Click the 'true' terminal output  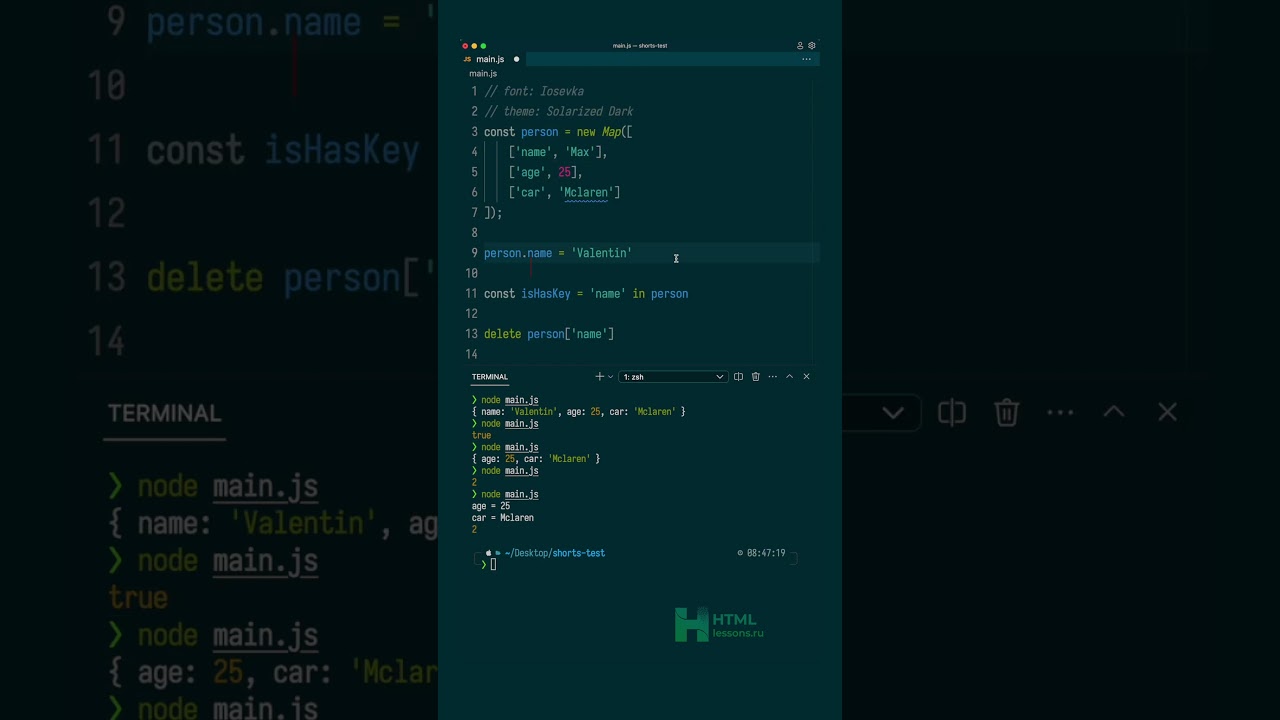pos(481,436)
